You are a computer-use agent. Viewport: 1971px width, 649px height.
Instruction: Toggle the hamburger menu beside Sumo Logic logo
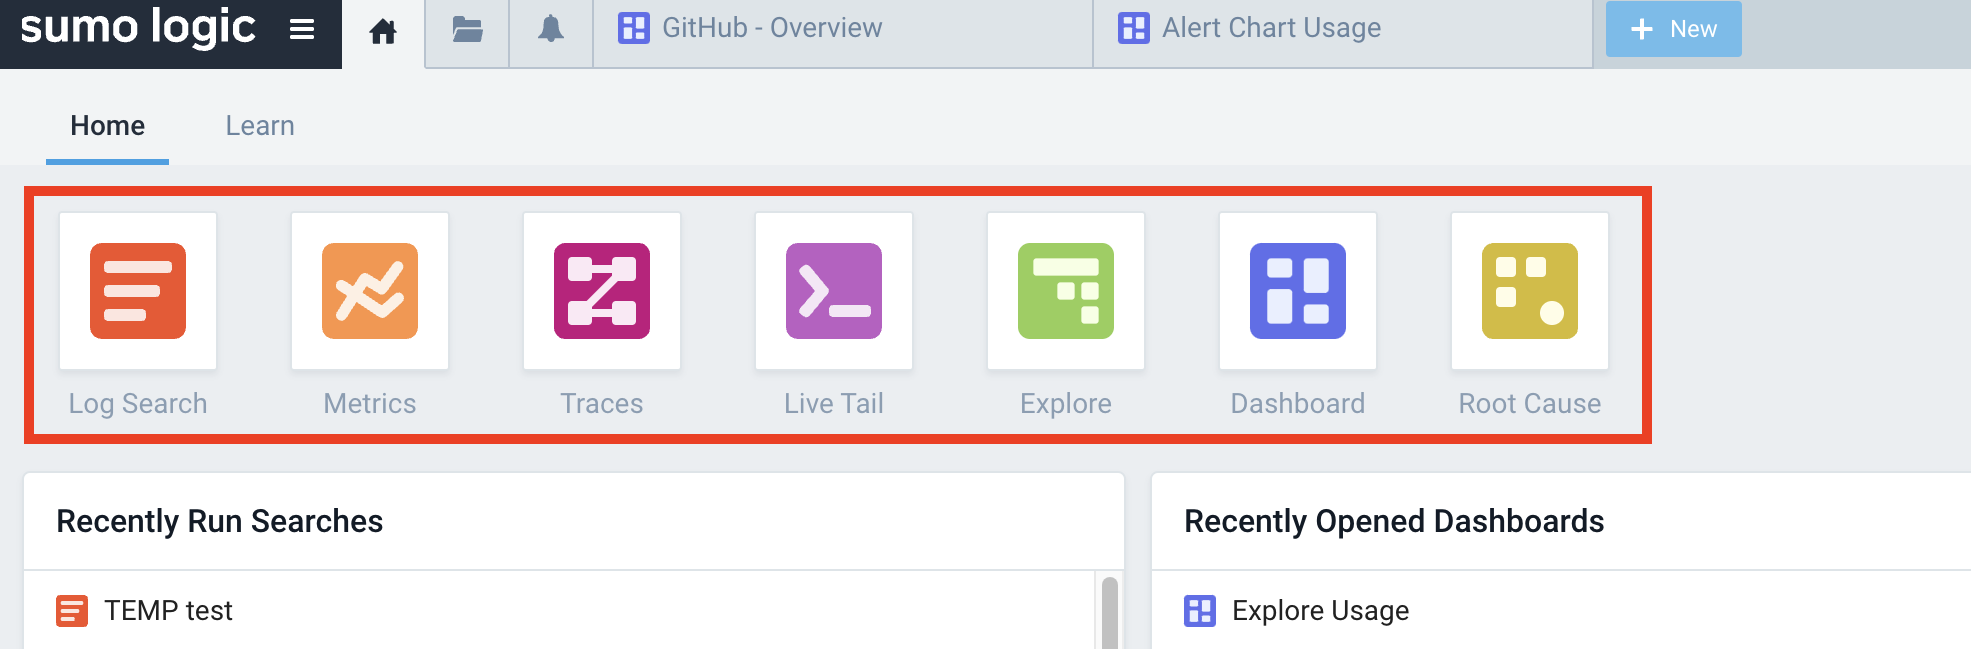(302, 30)
